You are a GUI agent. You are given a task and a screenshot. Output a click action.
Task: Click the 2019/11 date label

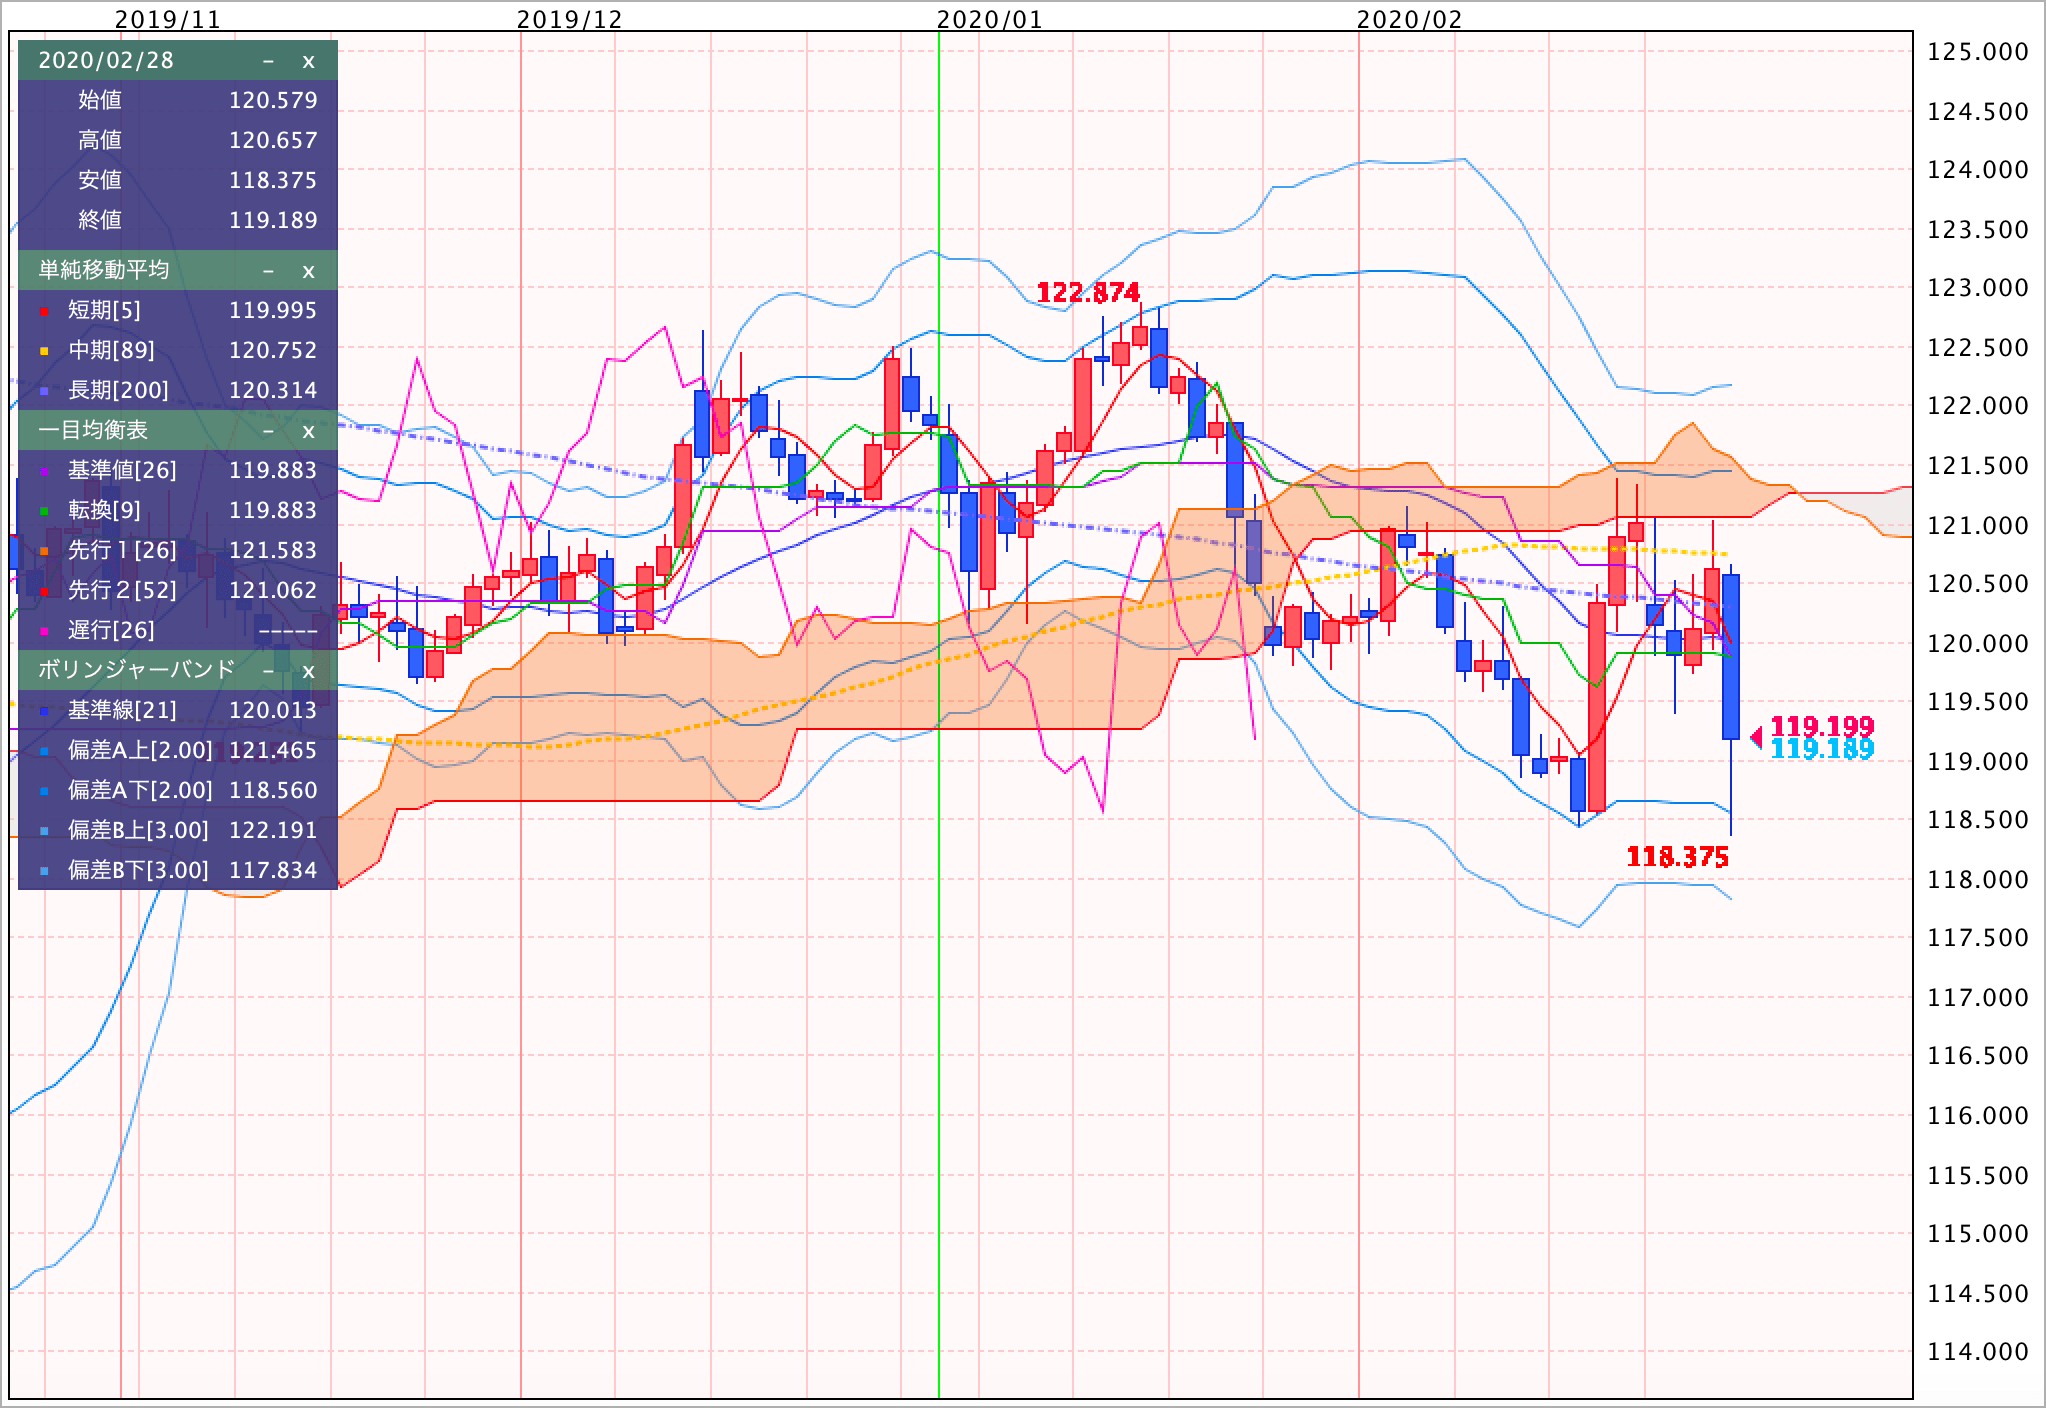click(x=168, y=19)
